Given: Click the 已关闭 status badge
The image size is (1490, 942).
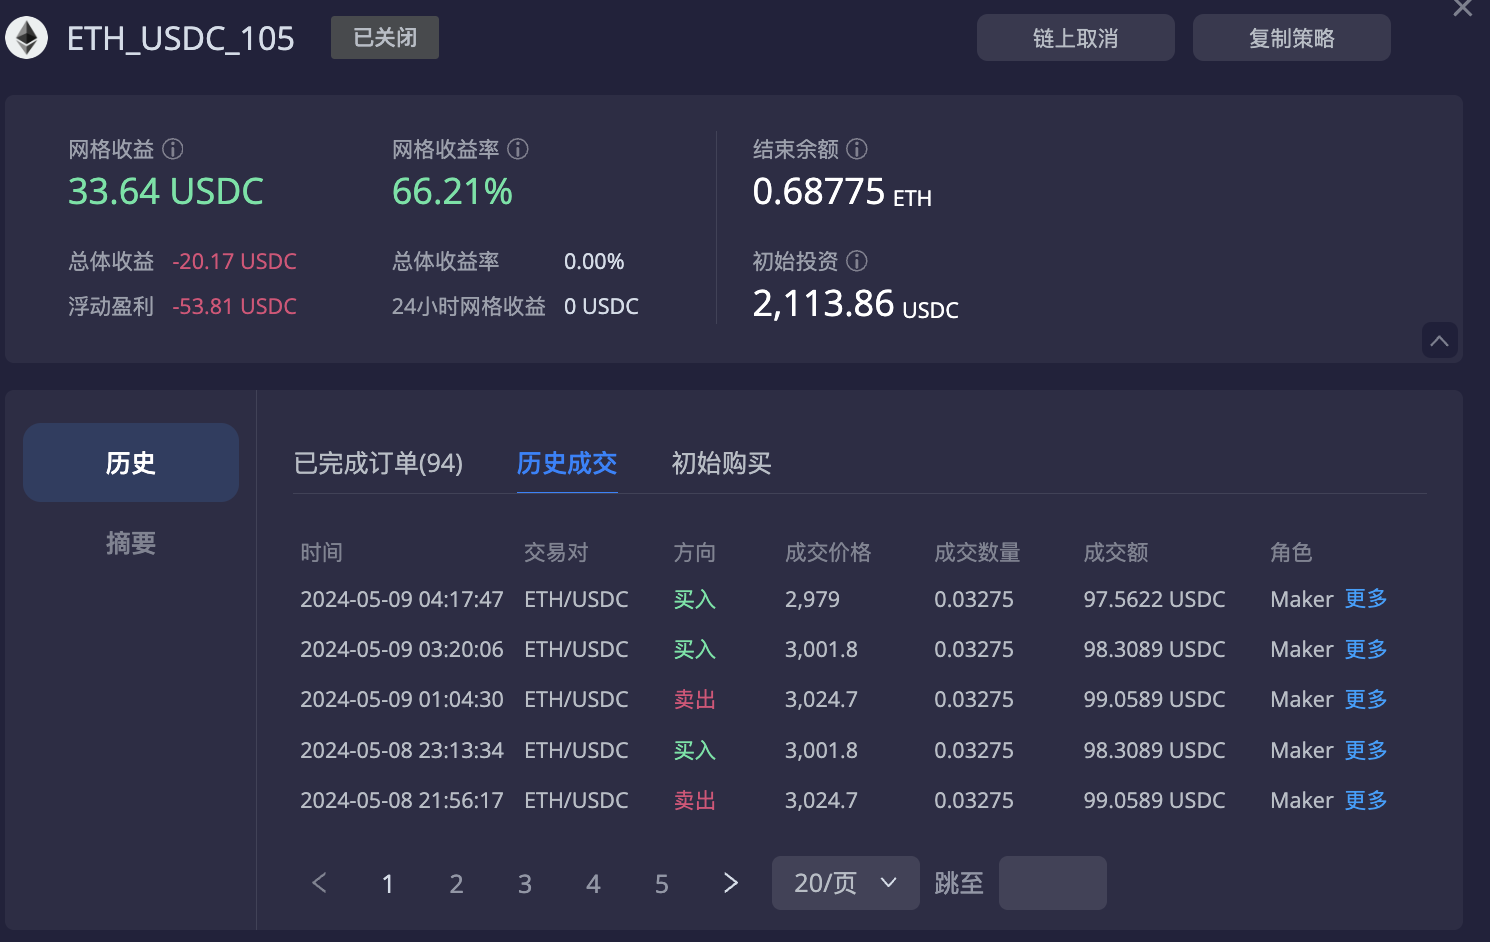Looking at the screenshot, I should click(385, 38).
